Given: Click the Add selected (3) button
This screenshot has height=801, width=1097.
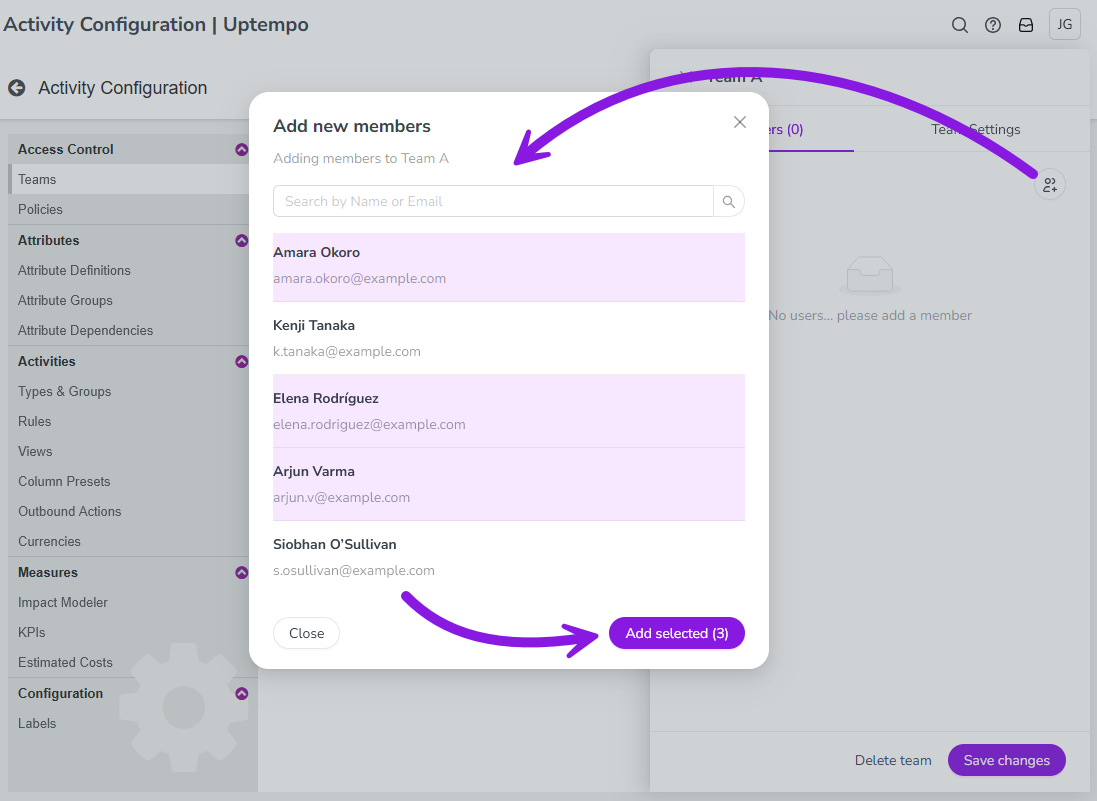Looking at the screenshot, I should click(677, 633).
